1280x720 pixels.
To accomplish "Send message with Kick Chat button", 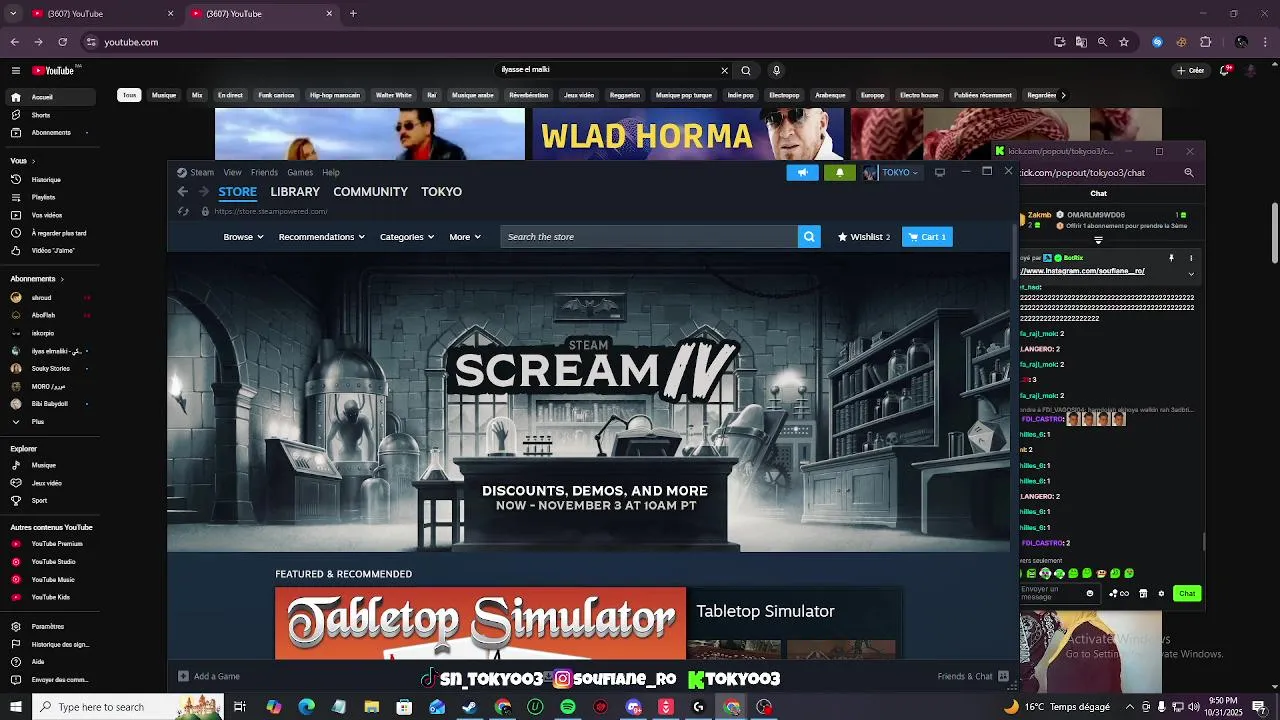I will click(1187, 593).
